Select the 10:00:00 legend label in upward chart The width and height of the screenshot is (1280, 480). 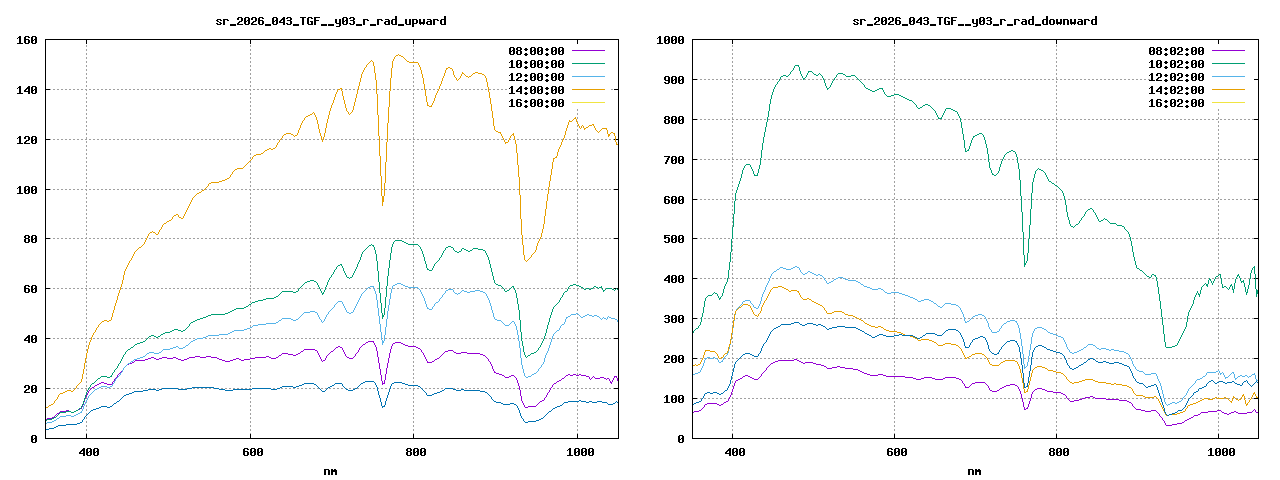[536, 64]
